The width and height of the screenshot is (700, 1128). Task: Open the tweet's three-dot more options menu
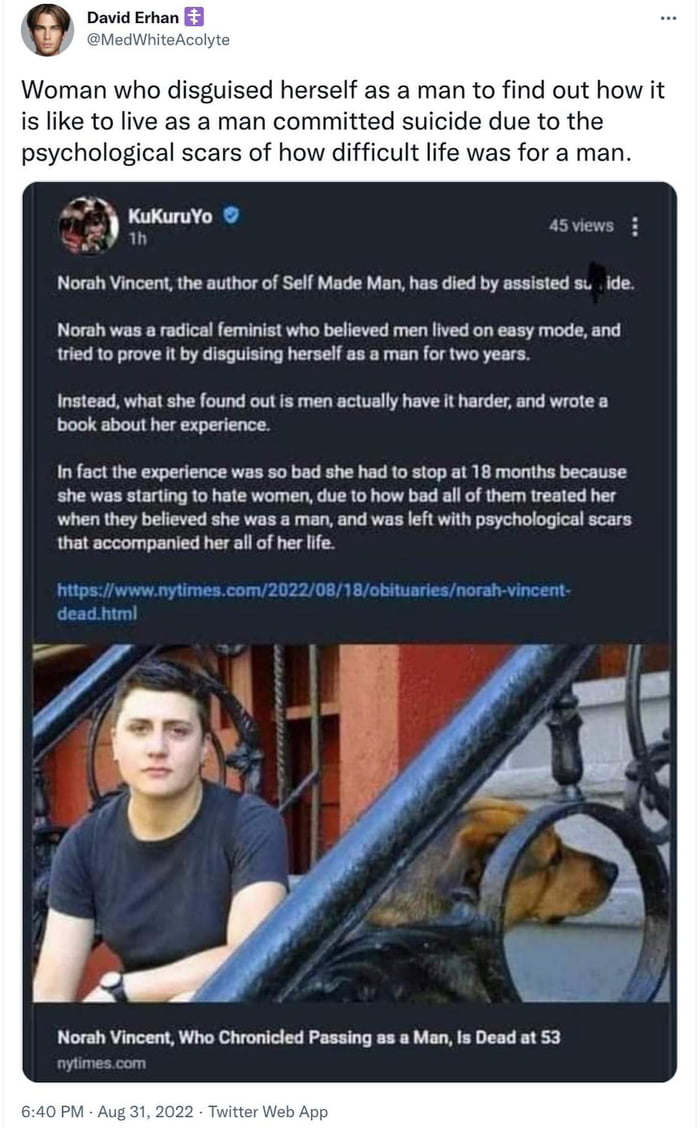[x=668, y=19]
